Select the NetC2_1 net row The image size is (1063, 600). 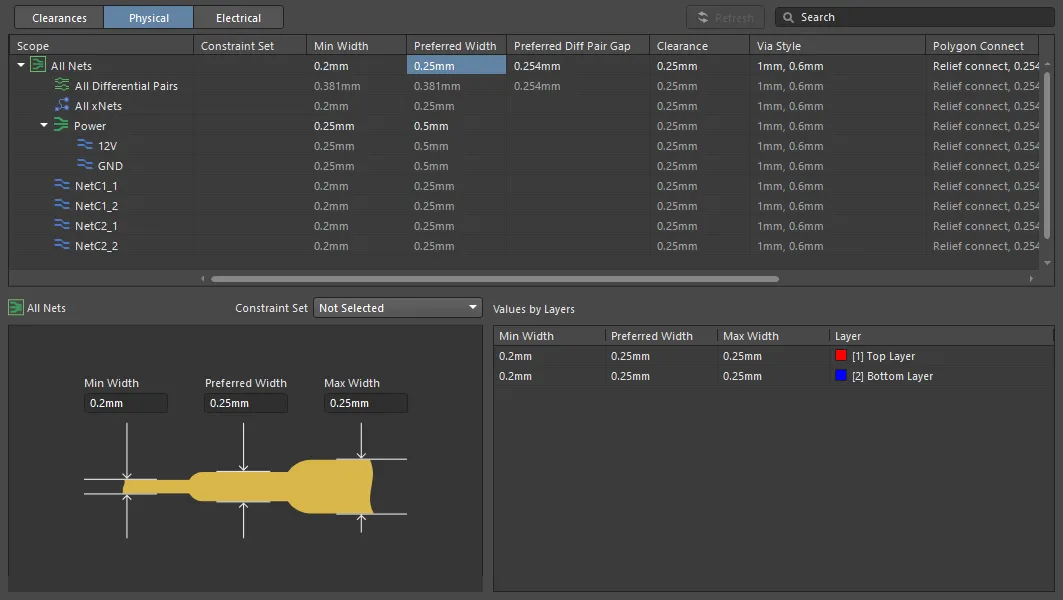96,226
